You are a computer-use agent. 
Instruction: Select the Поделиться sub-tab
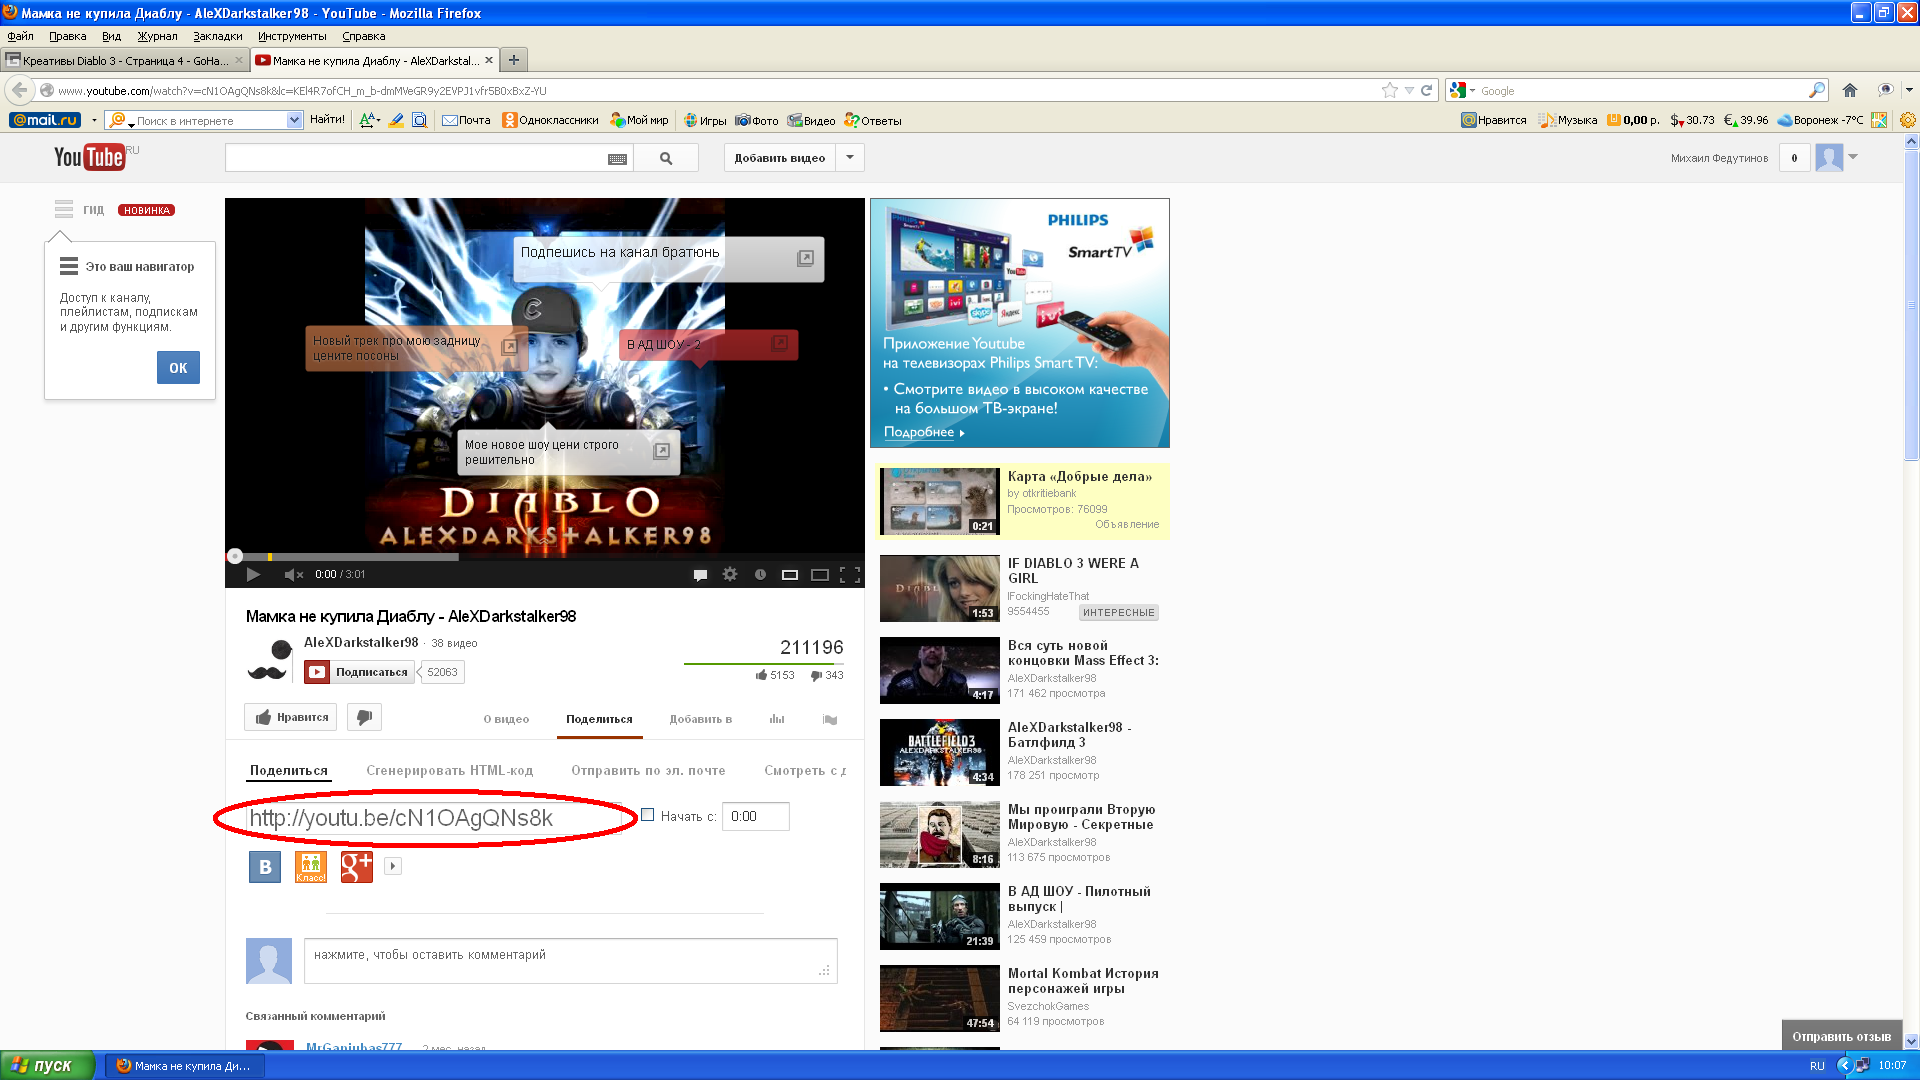pyautogui.click(x=289, y=770)
